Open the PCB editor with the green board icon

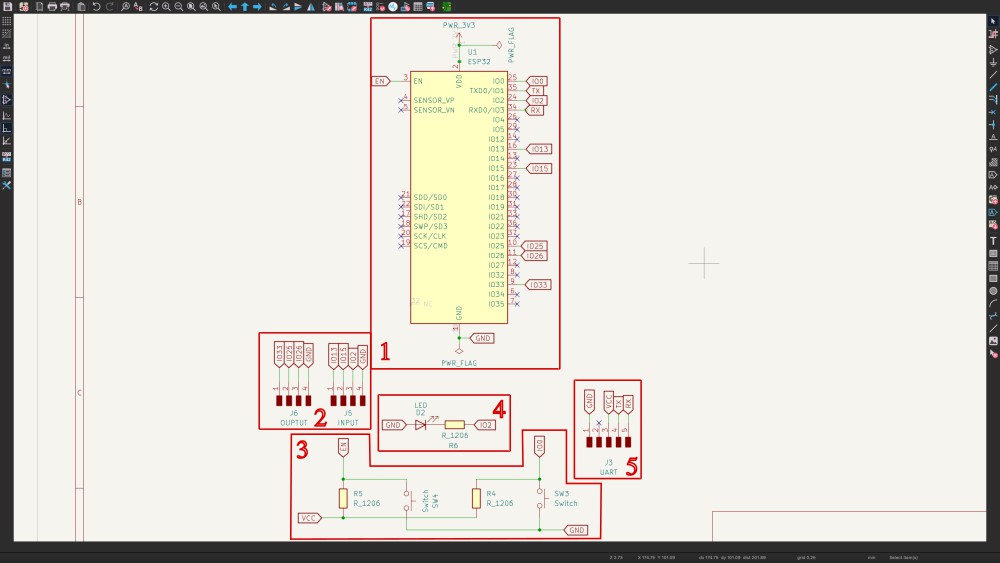[446, 6]
